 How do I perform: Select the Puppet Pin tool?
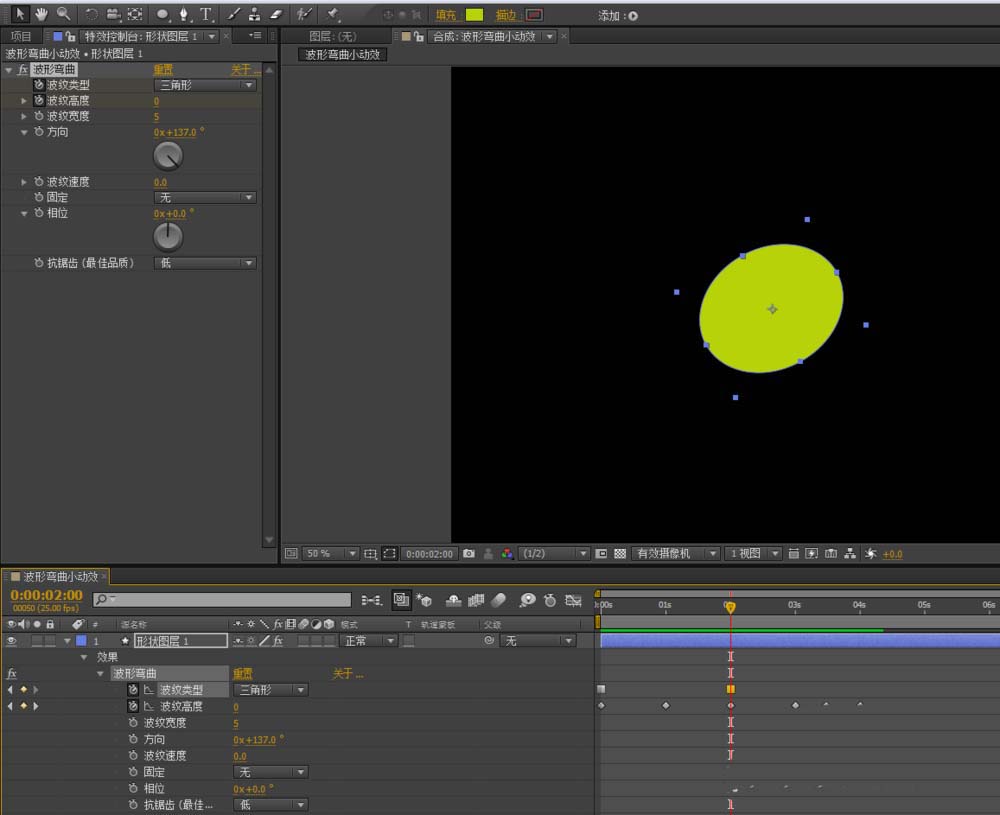click(x=333, y=14)
